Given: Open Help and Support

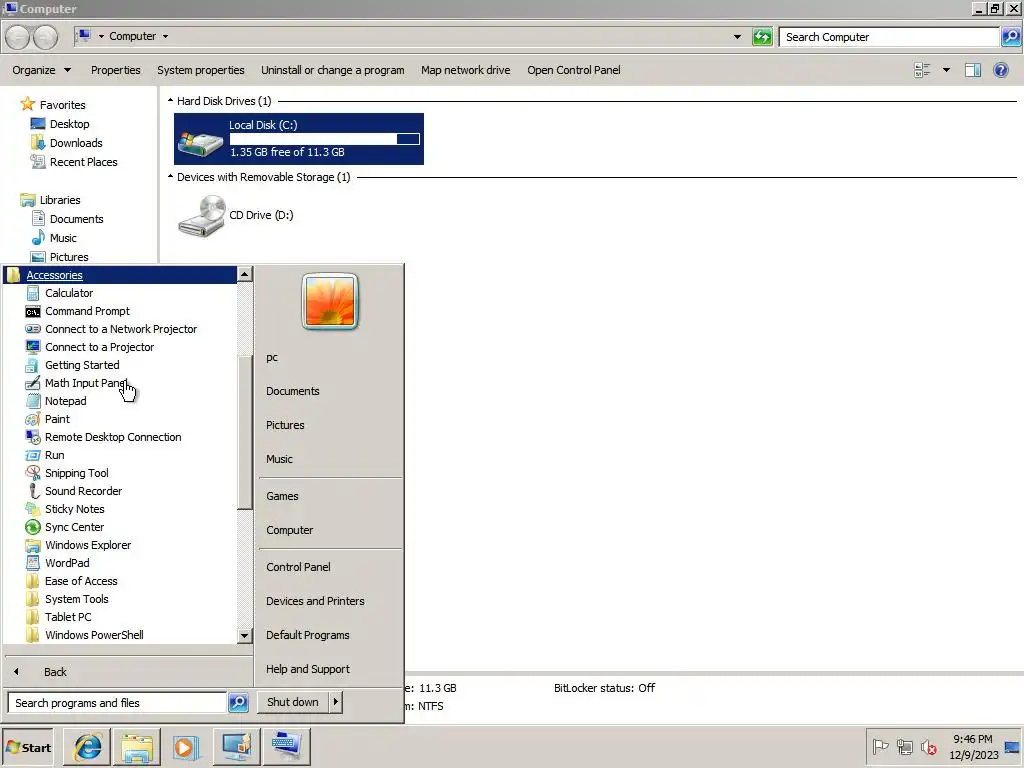Looking at the screenshot, I should click(308, 669).
